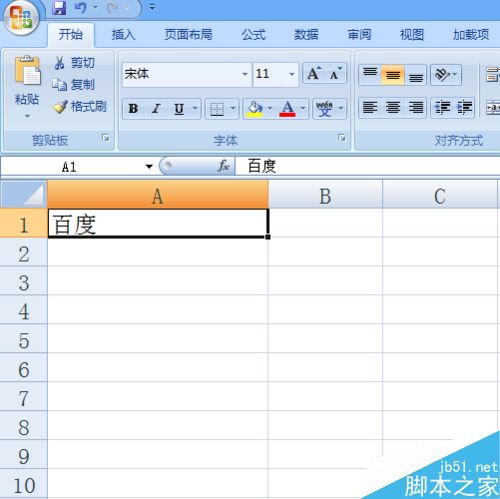The image size is (500, 499).
Task: Open the 公式 tab
Action: tap(254, 34)
